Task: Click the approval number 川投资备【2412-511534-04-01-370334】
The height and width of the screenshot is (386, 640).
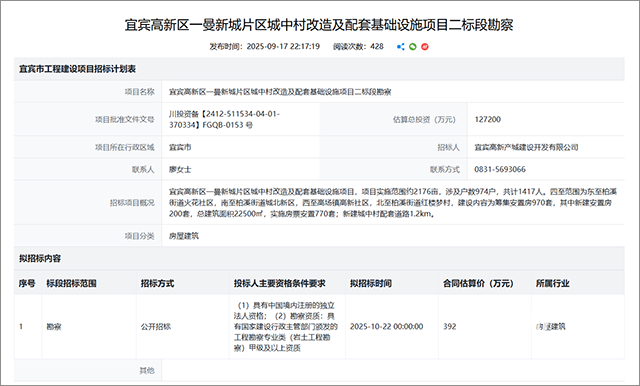Action: pos(224,120)
